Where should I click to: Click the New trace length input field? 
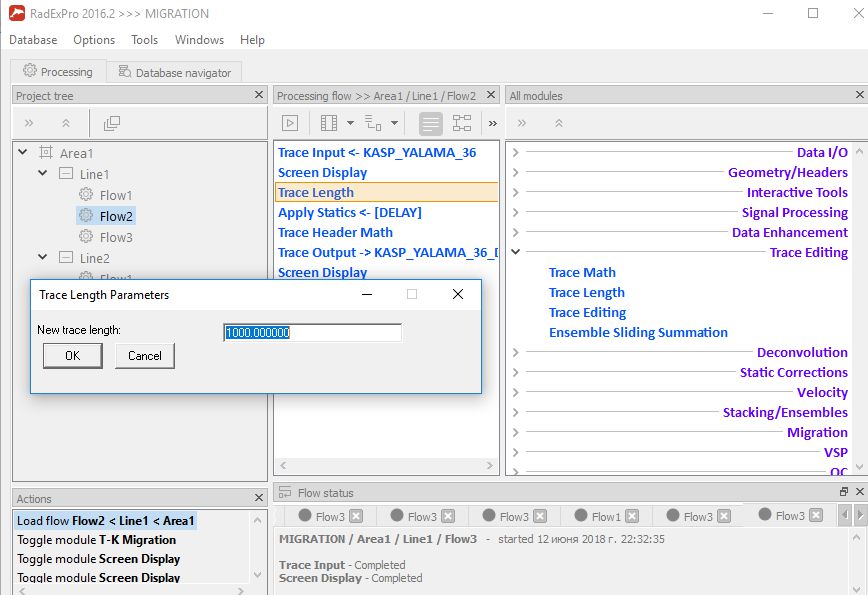coord(312,333)
